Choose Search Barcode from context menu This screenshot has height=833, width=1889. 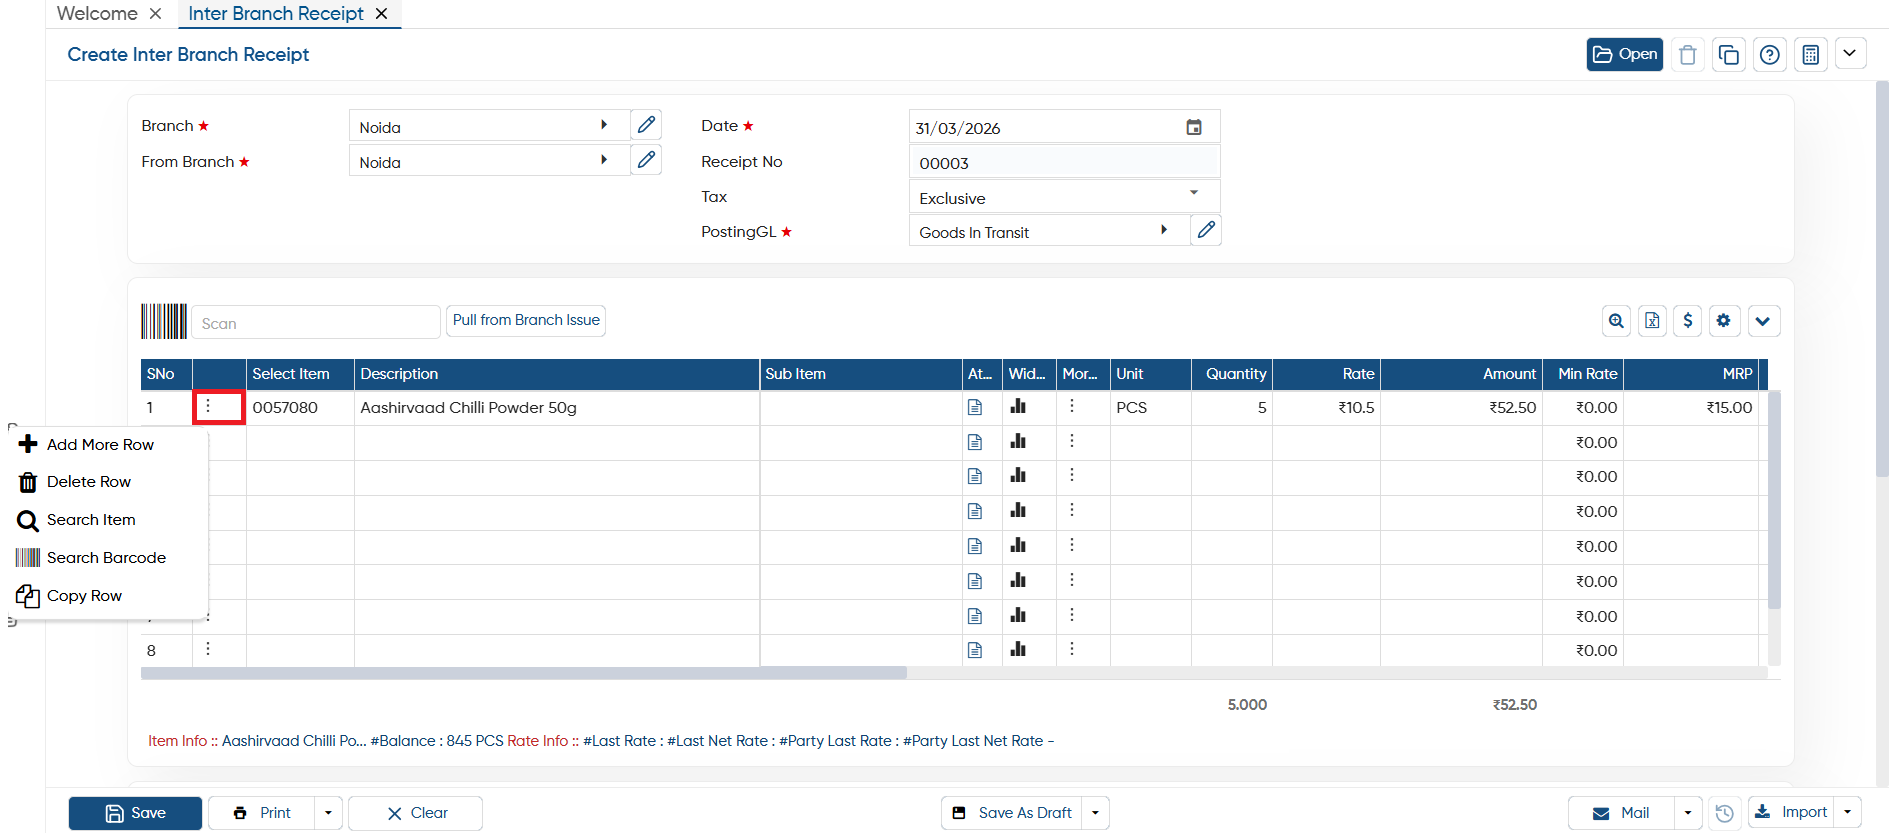pyautogui.click(x=108, y=558)
